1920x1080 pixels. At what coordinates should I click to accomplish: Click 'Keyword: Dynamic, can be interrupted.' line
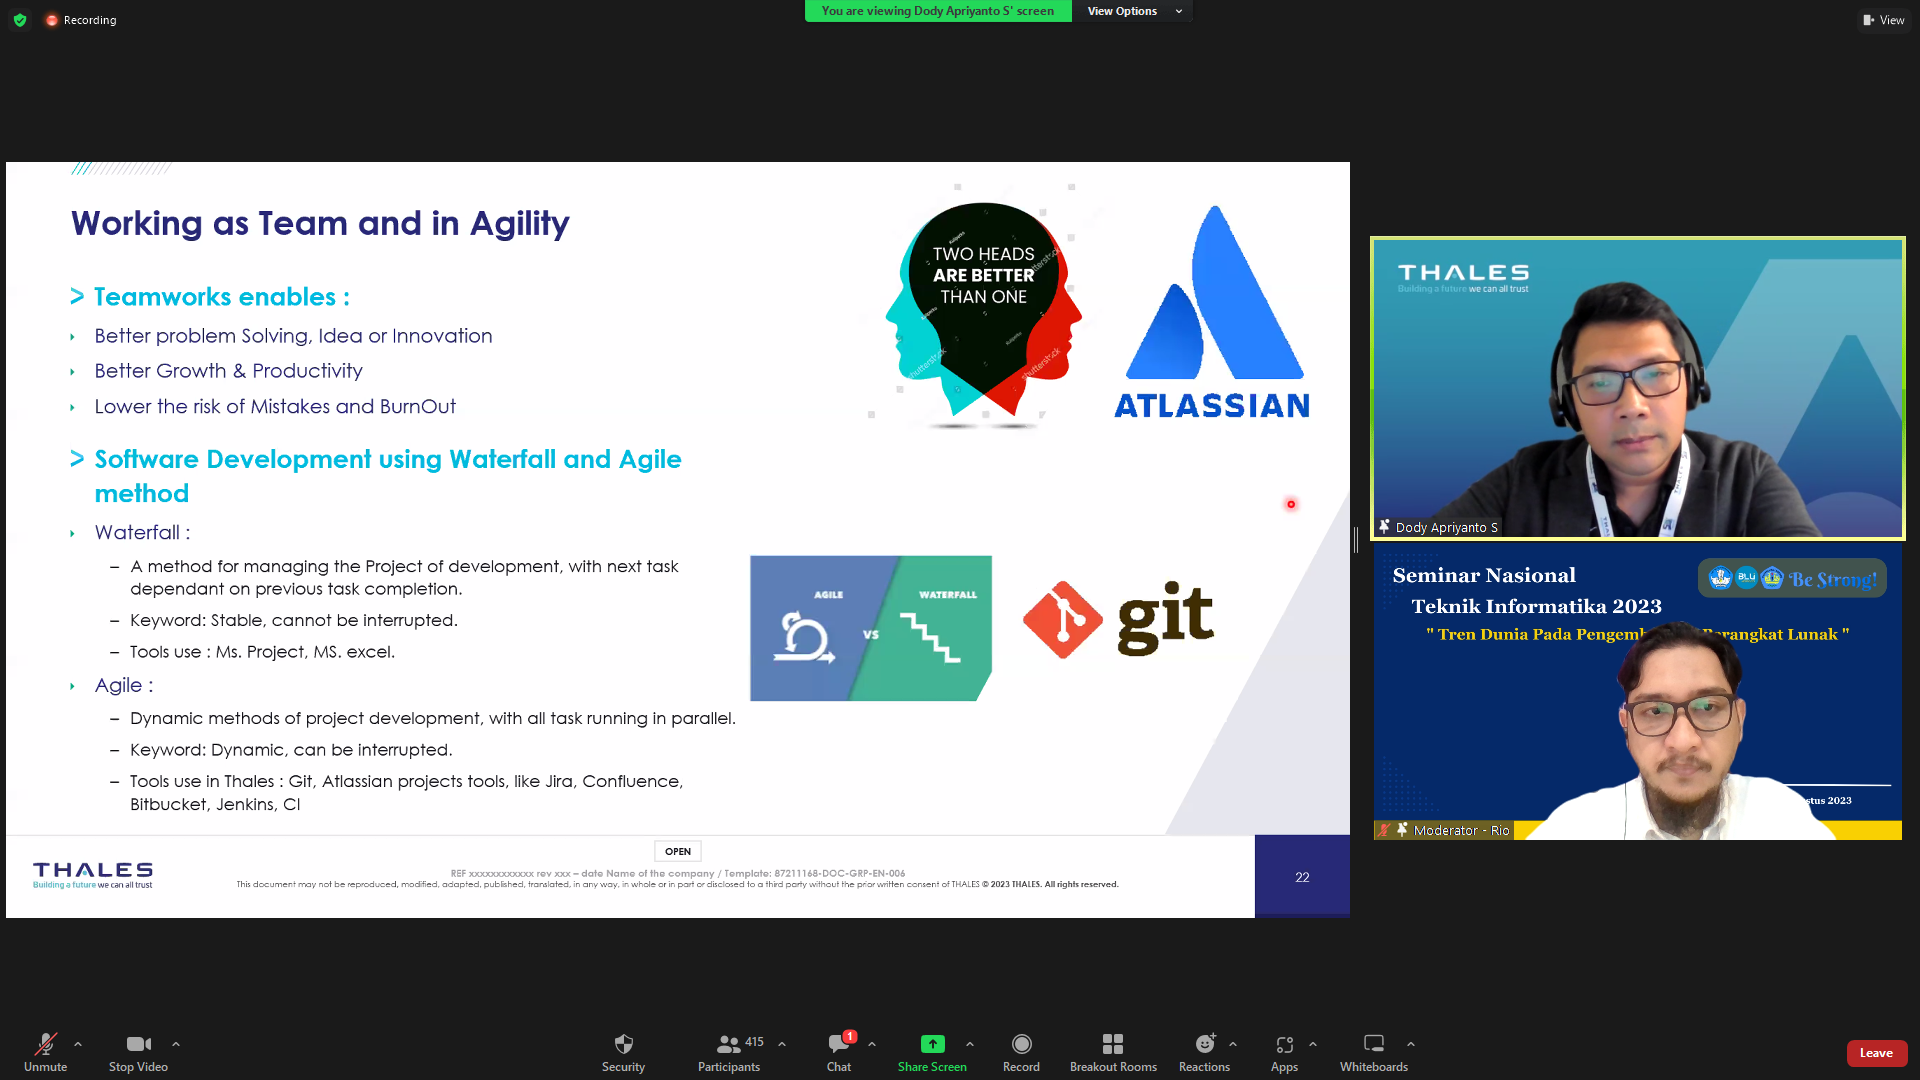point(291,750)
